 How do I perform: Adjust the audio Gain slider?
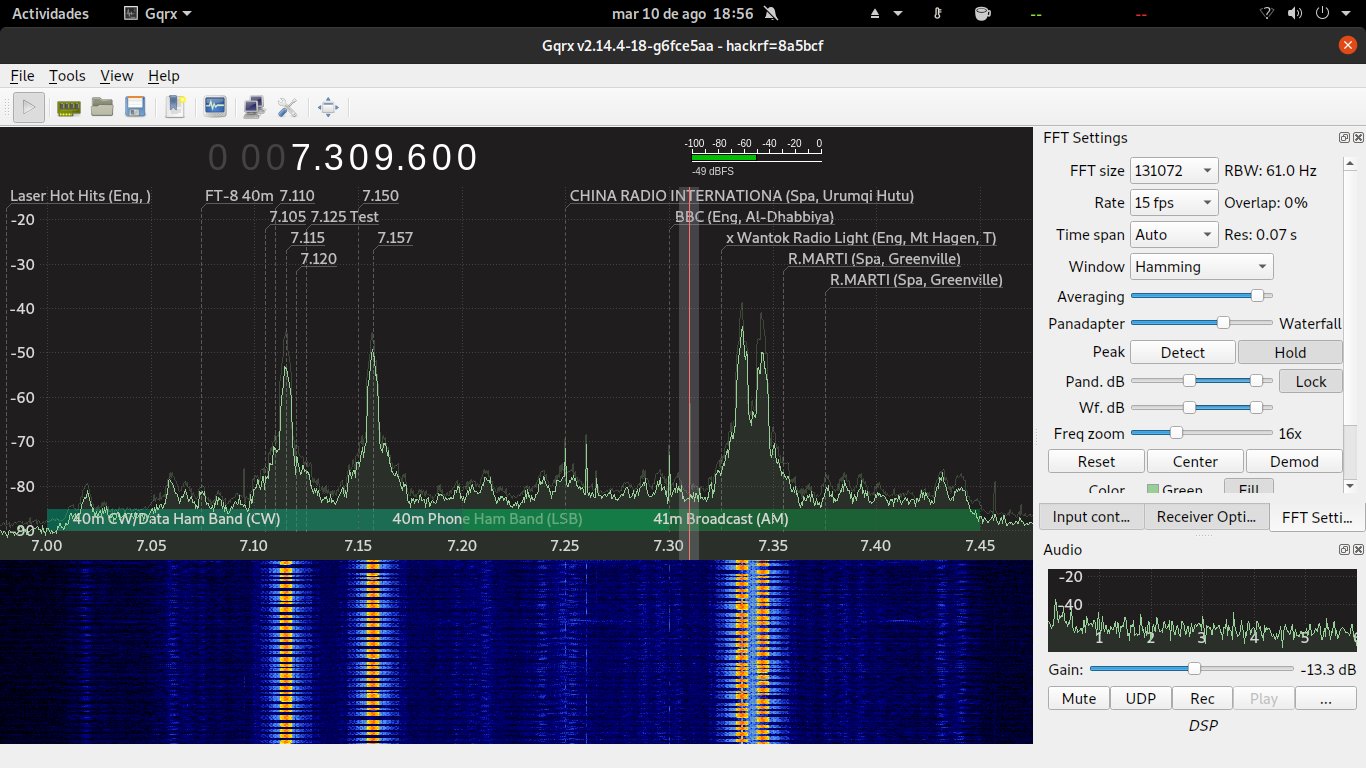[1191, 669]
